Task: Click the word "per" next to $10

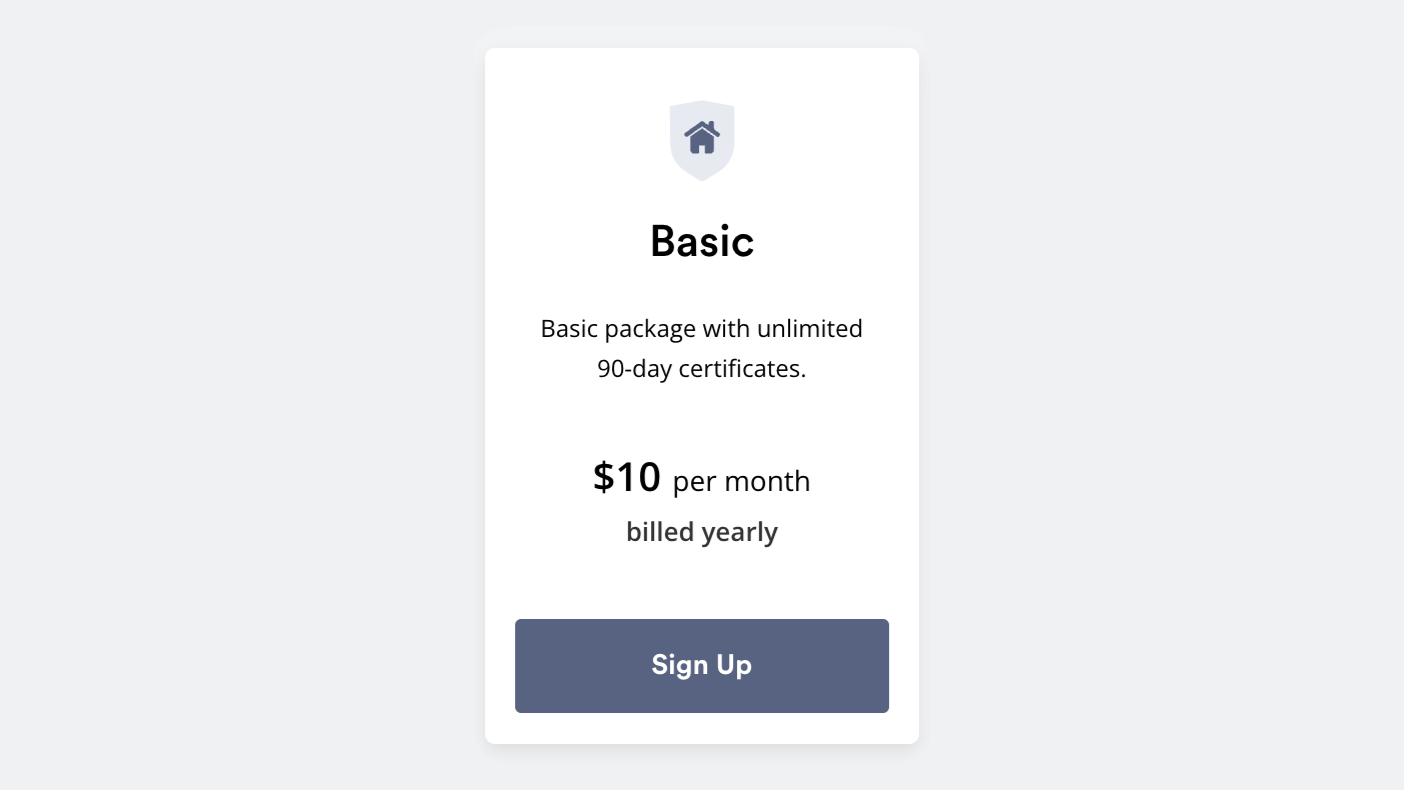Action: click(695, 483)
